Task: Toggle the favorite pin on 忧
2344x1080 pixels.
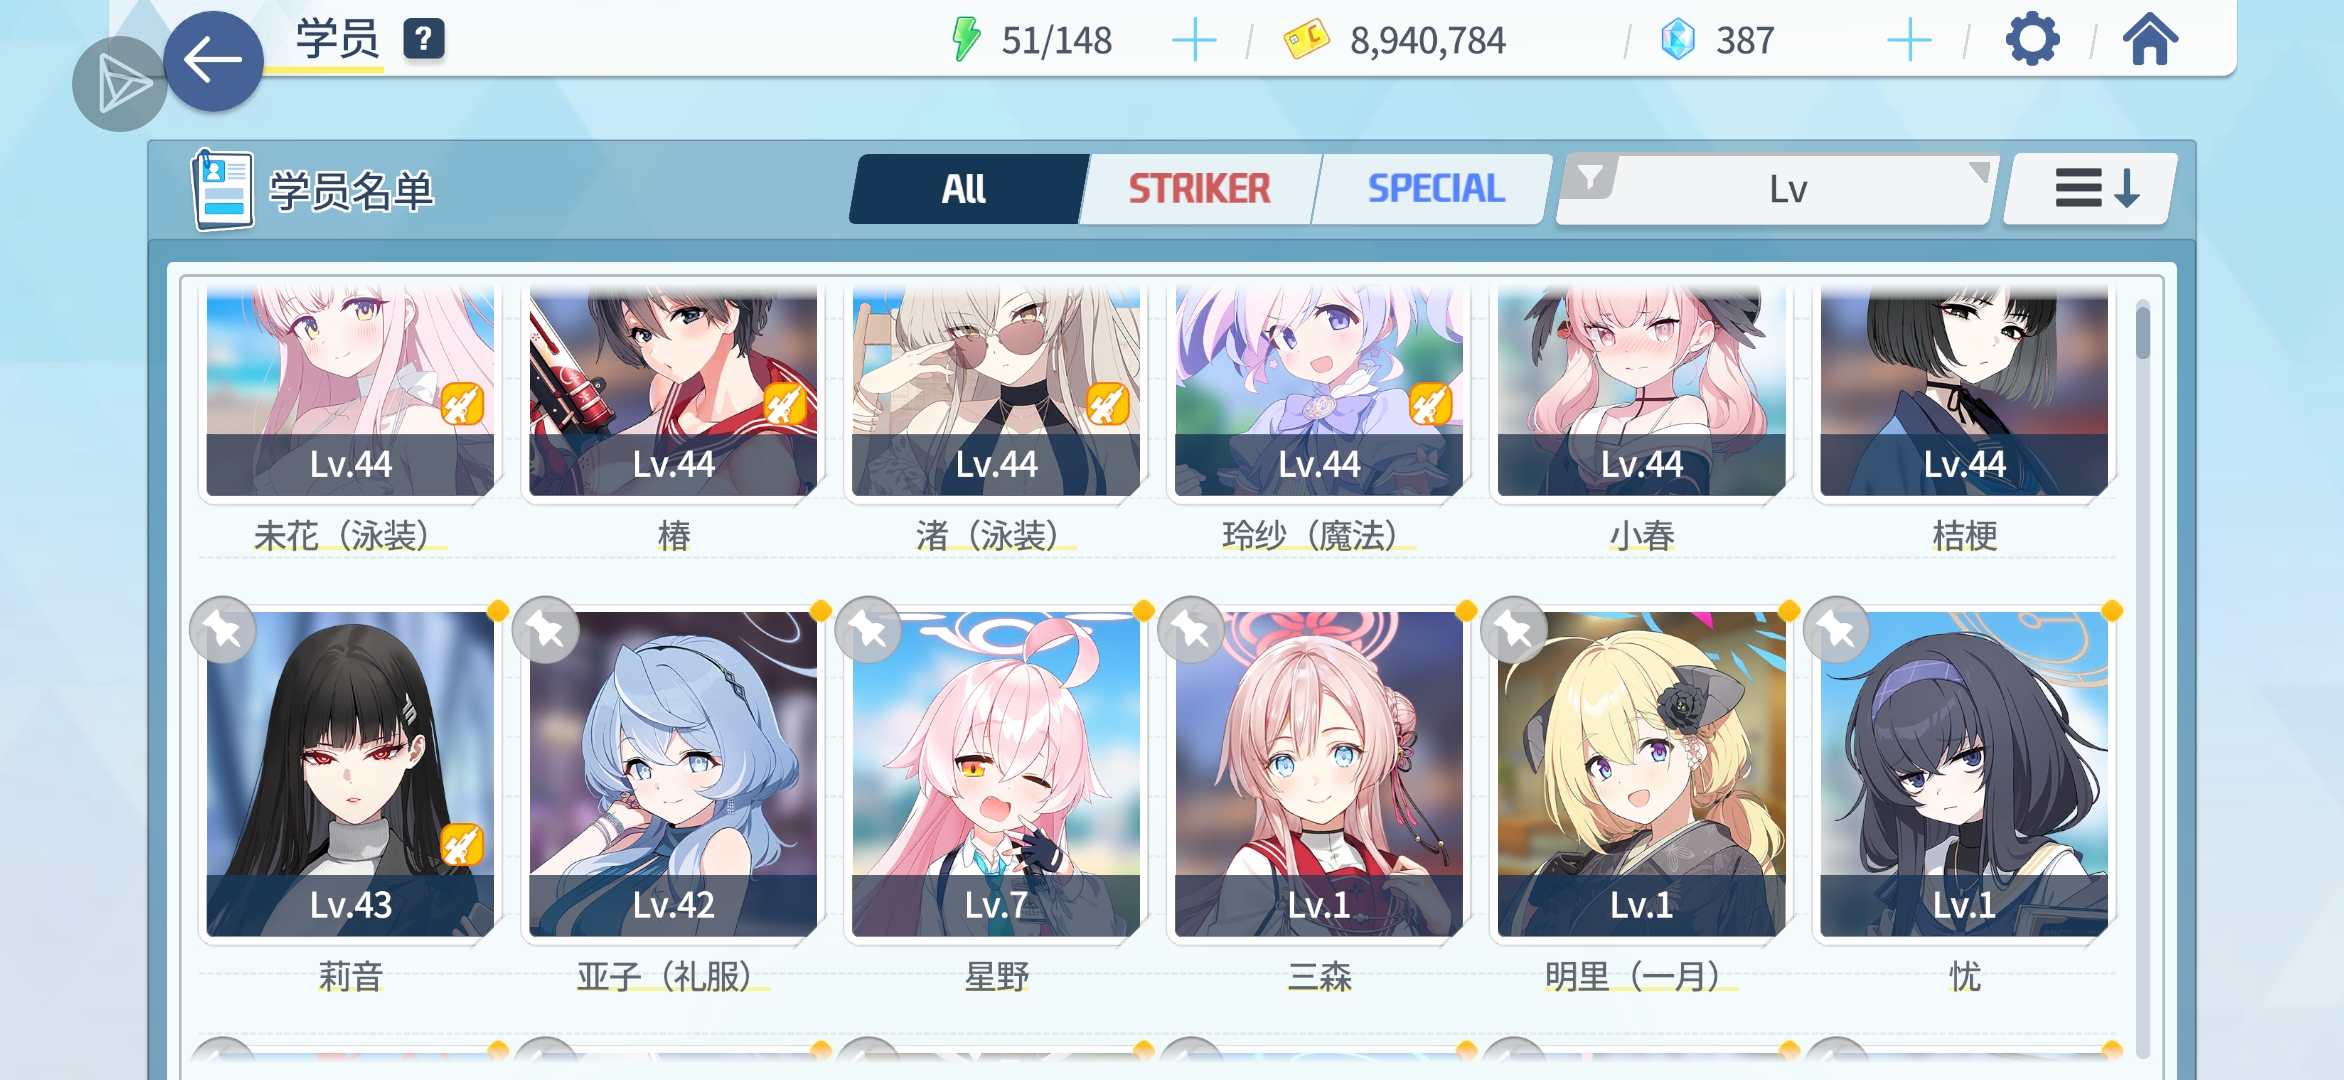Action: tap(1837, 630)
